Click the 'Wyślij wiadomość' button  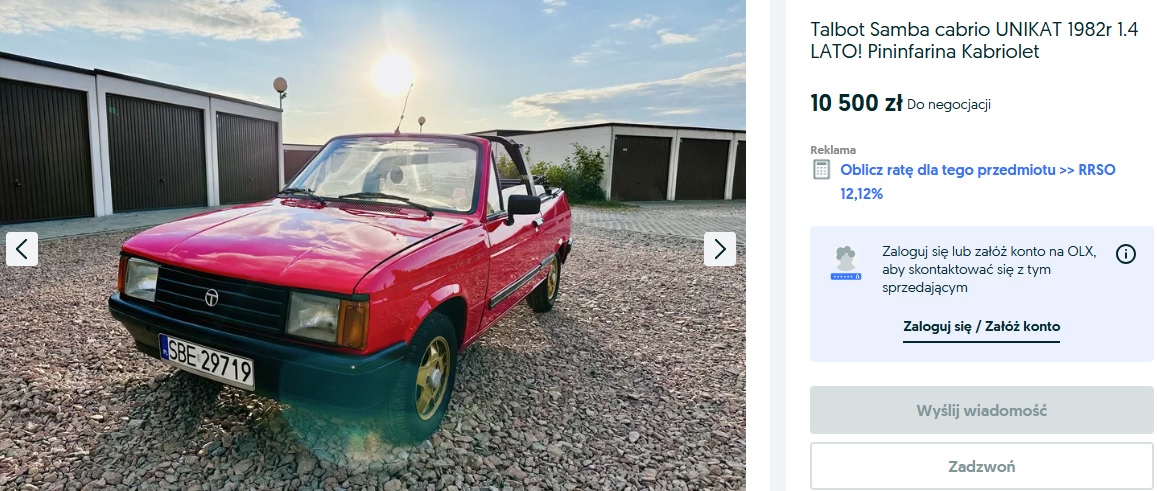(x=981, y=411)
